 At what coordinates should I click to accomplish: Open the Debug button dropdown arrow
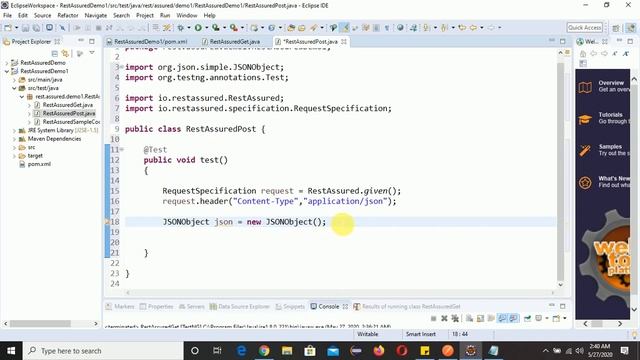[189, 28]
